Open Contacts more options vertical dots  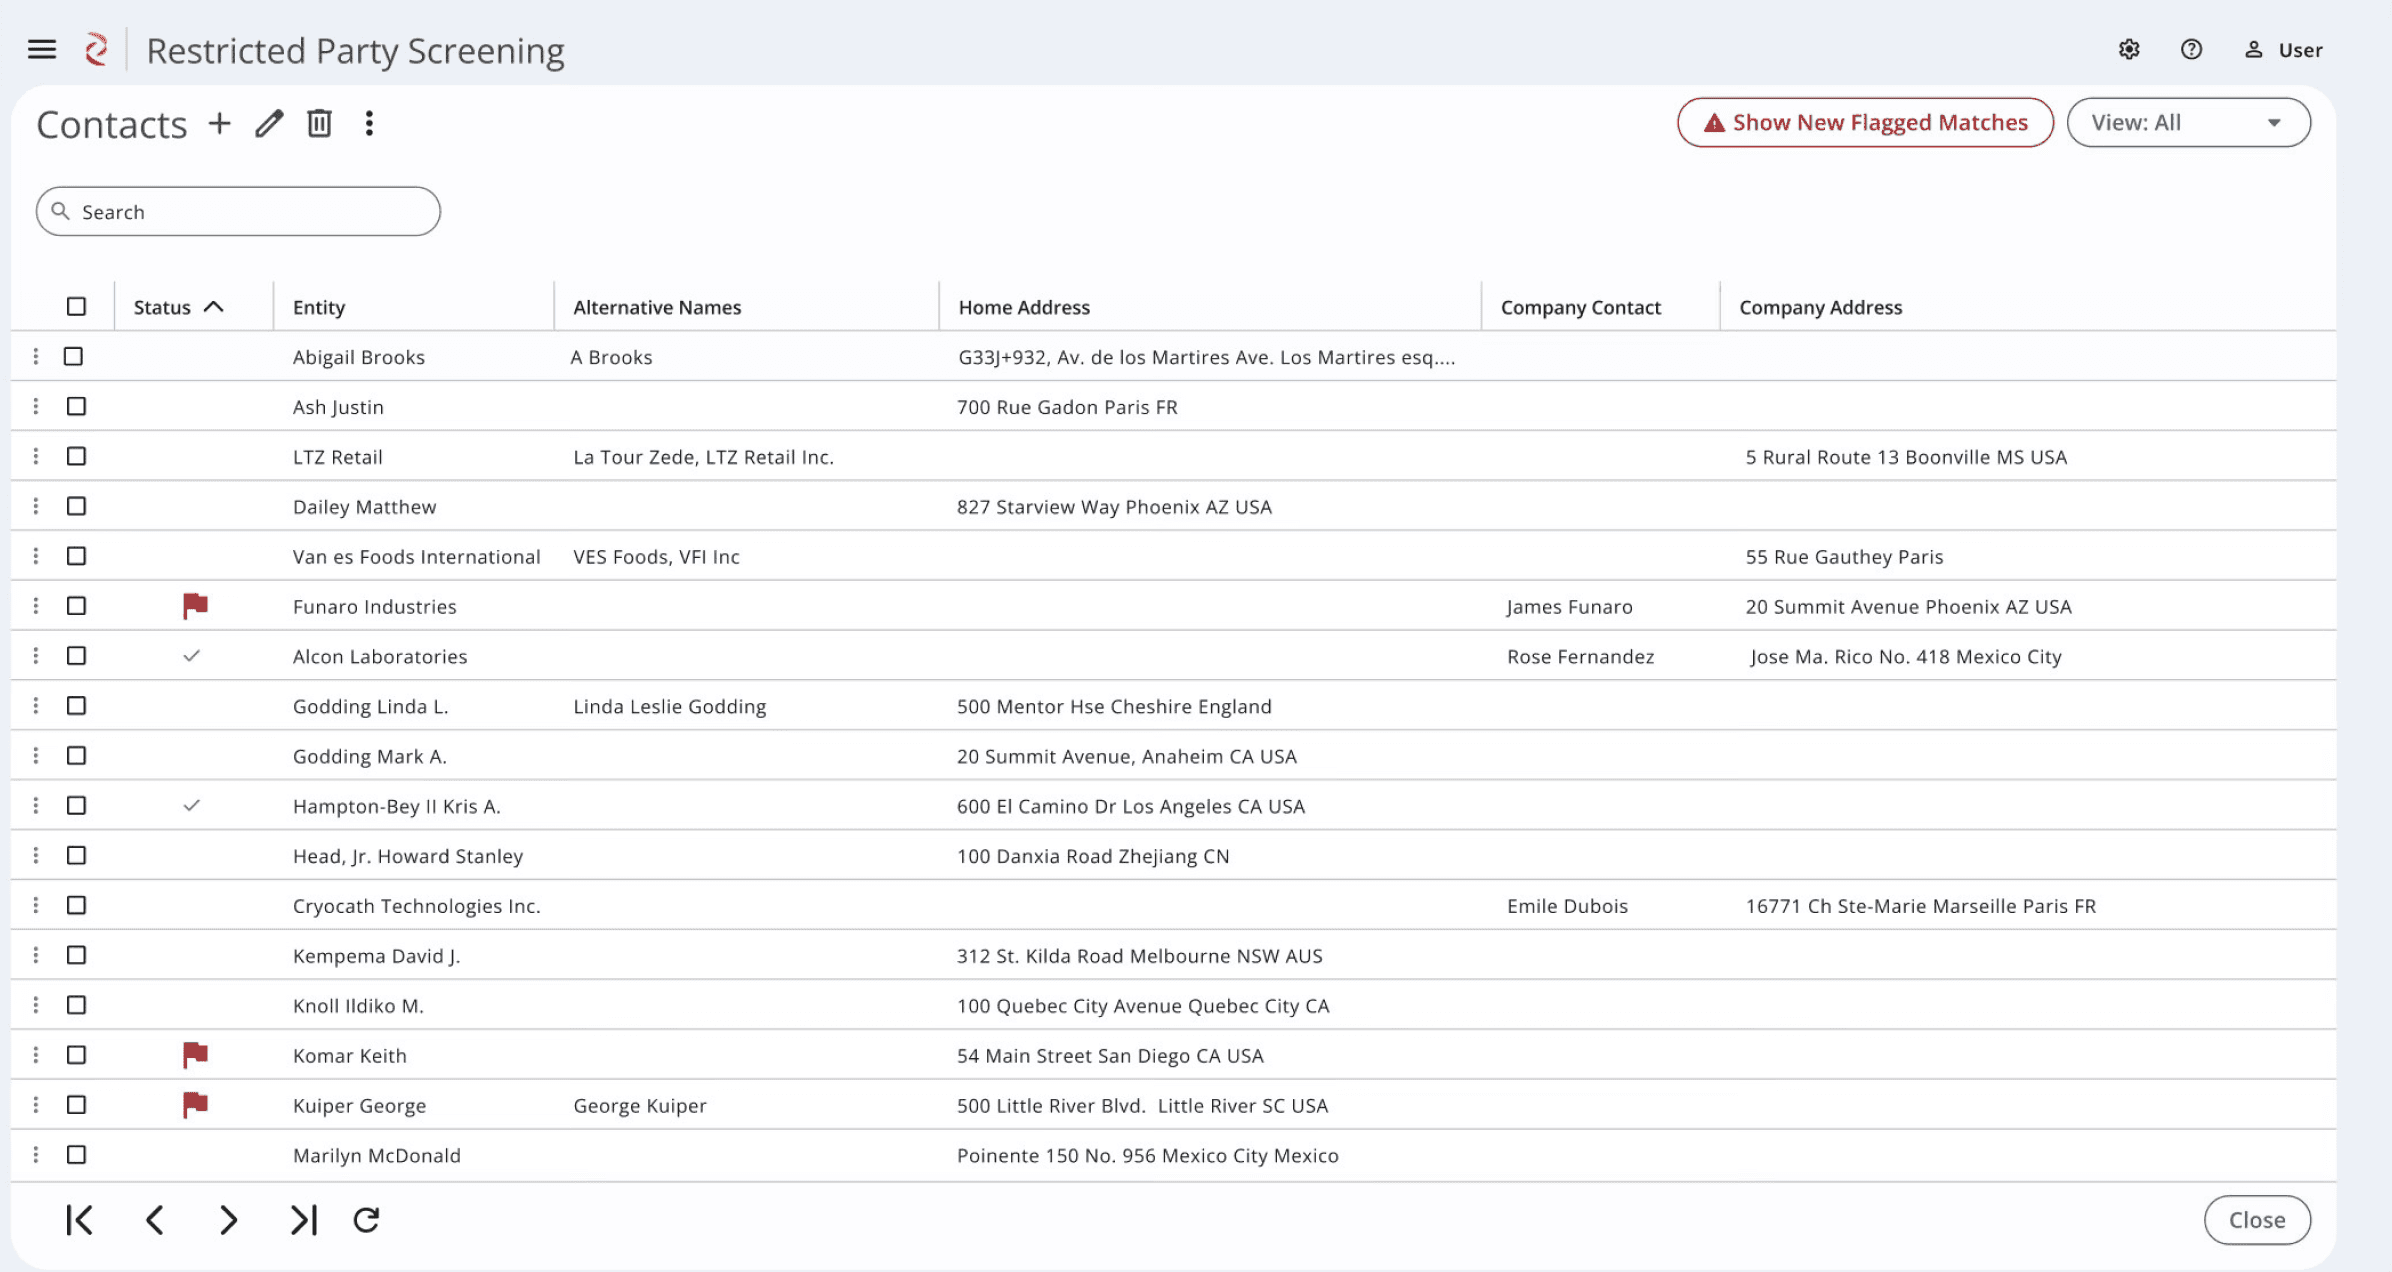click(369, 123)
